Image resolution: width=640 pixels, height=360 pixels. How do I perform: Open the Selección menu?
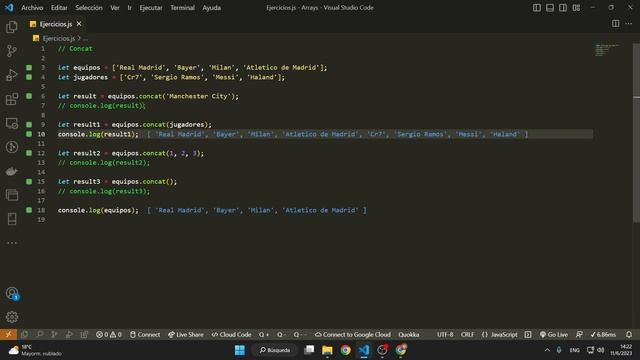pyautogui.click(x=89, y=8)
